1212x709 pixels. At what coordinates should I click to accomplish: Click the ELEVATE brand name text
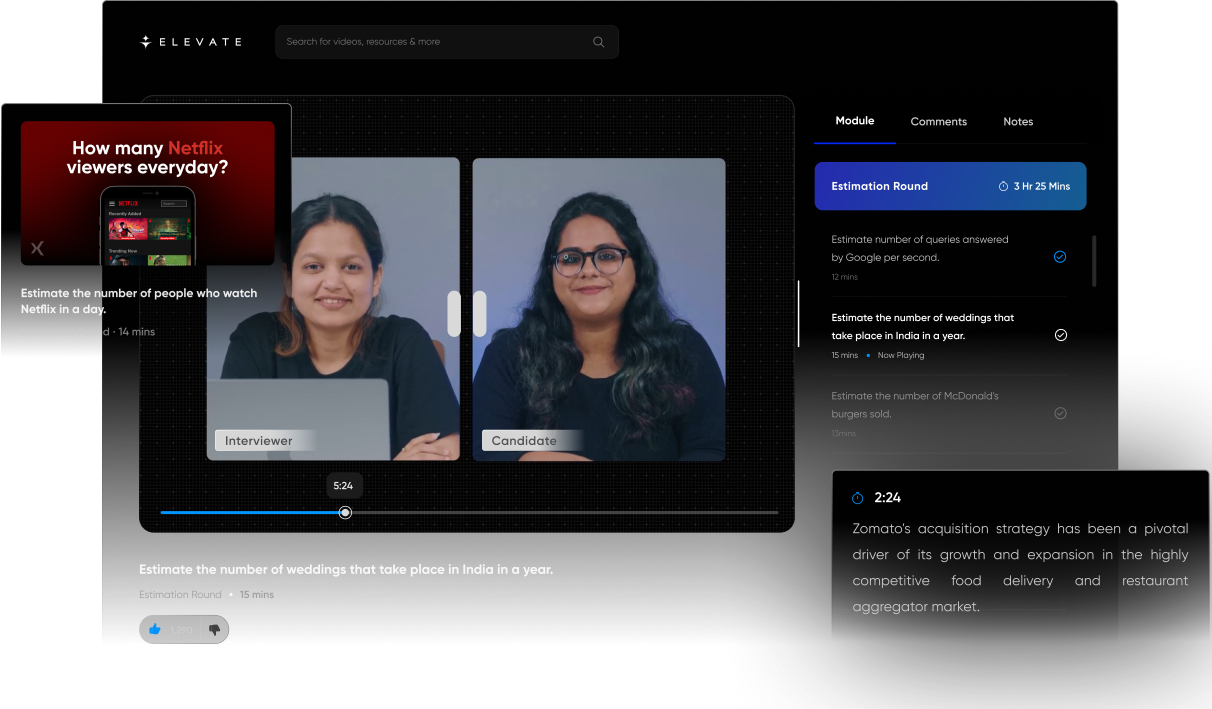(x=200, y=42)
